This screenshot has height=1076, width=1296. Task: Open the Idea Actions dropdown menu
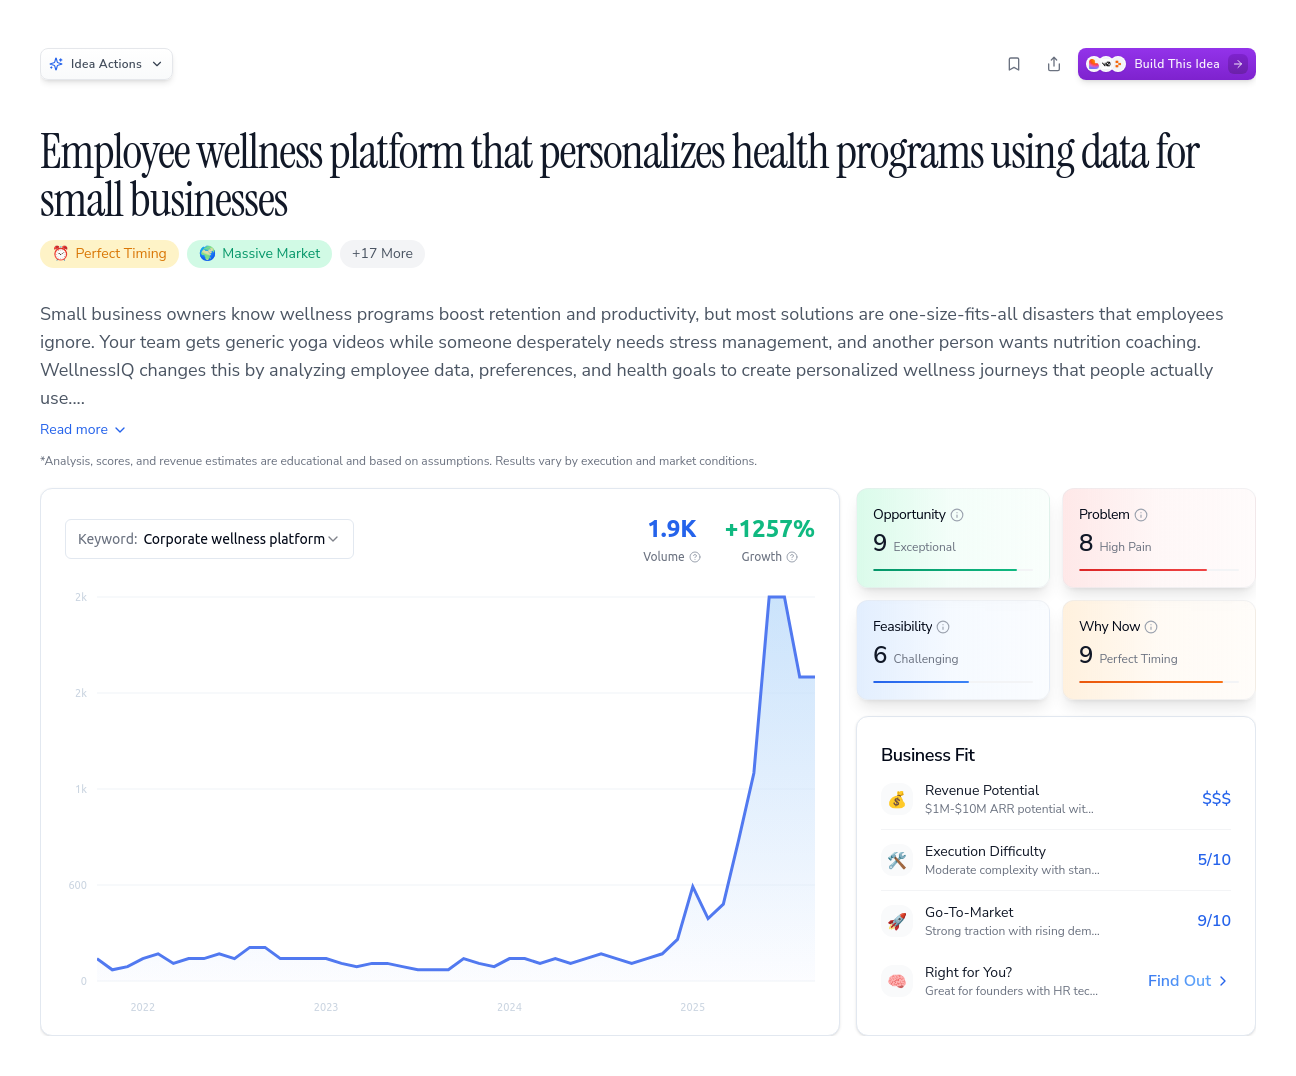106,64
